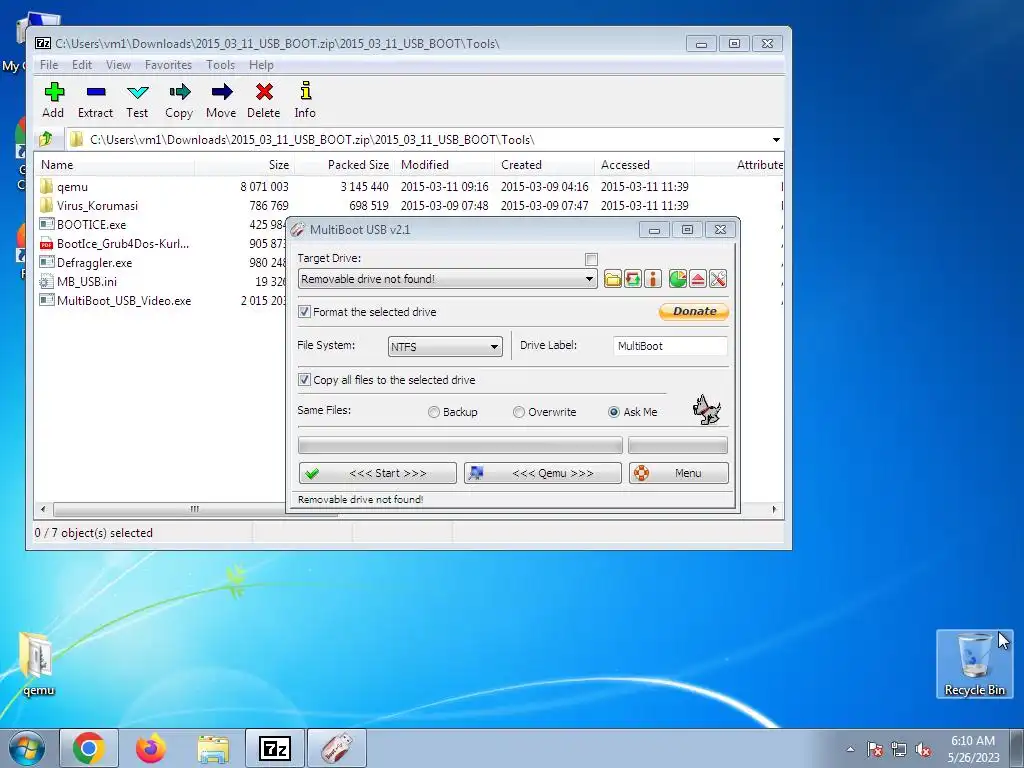Image resolution: width=1024 pixels, height=768 pixels.
Task: Click the Drive Label input field
Action: [x=670, y=346]
